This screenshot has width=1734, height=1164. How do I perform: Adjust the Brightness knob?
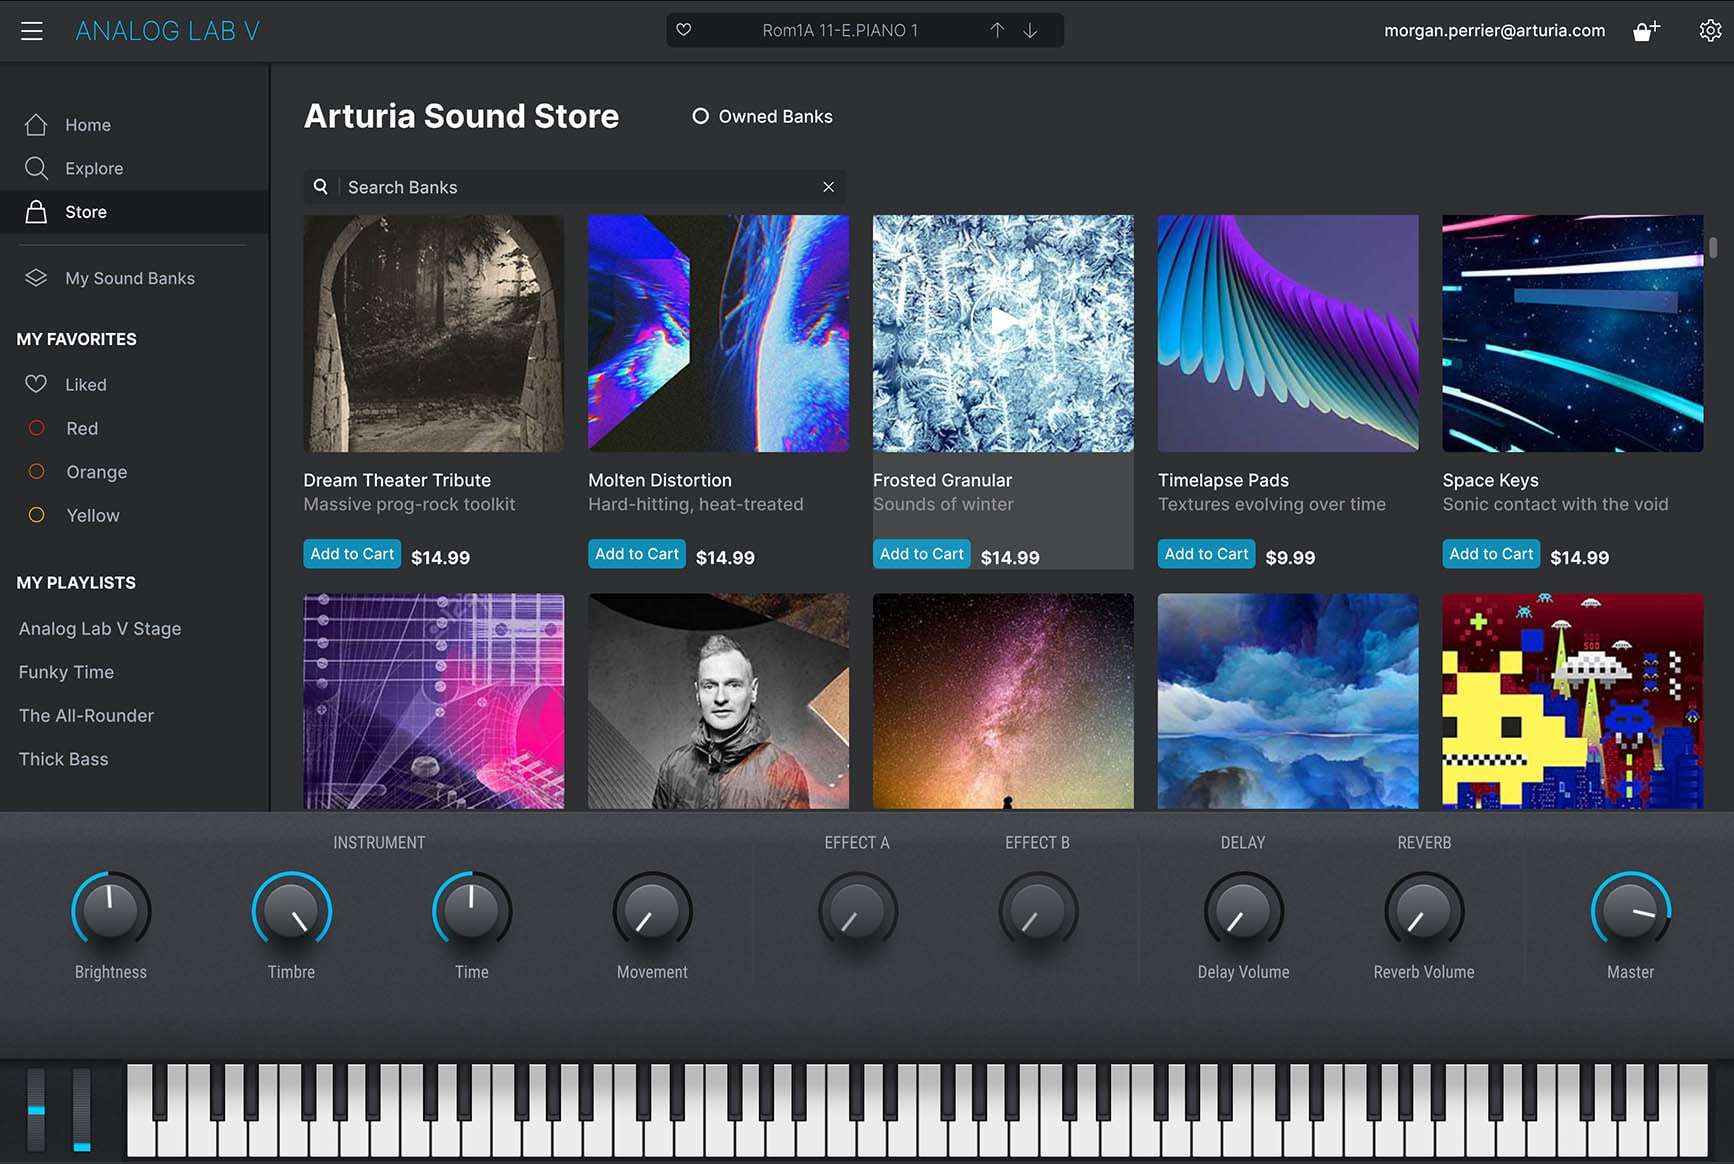coord(110,911)
